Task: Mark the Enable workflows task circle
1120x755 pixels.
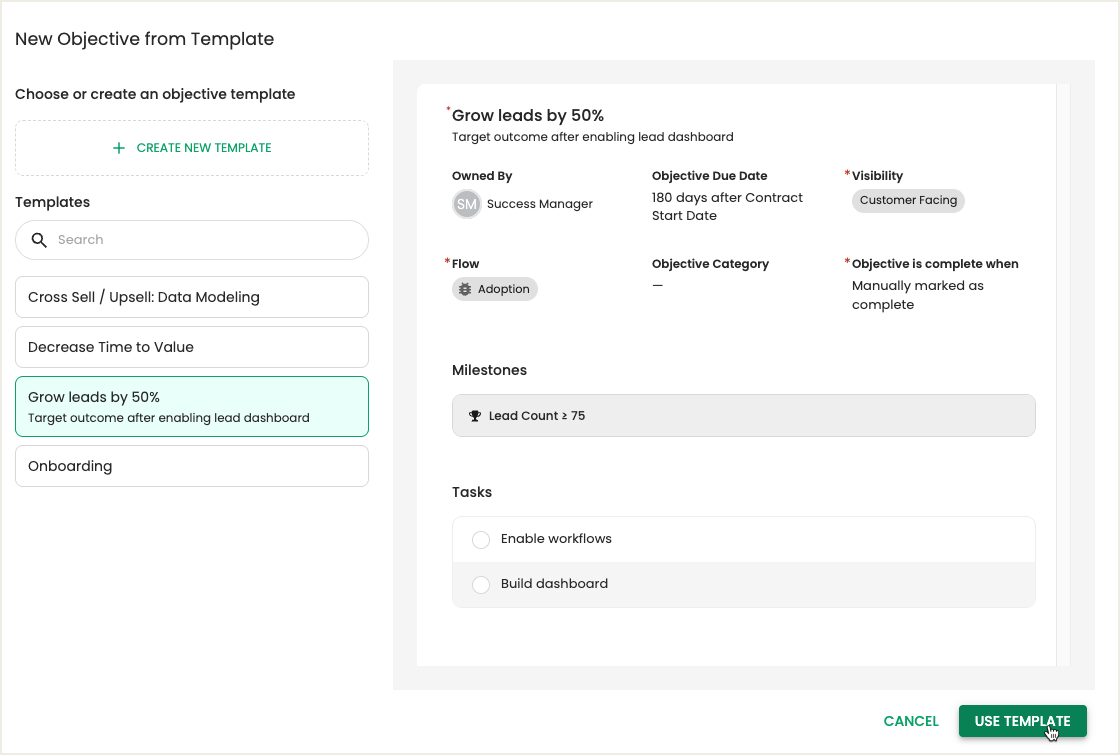Action: click(x=481, y=539)
